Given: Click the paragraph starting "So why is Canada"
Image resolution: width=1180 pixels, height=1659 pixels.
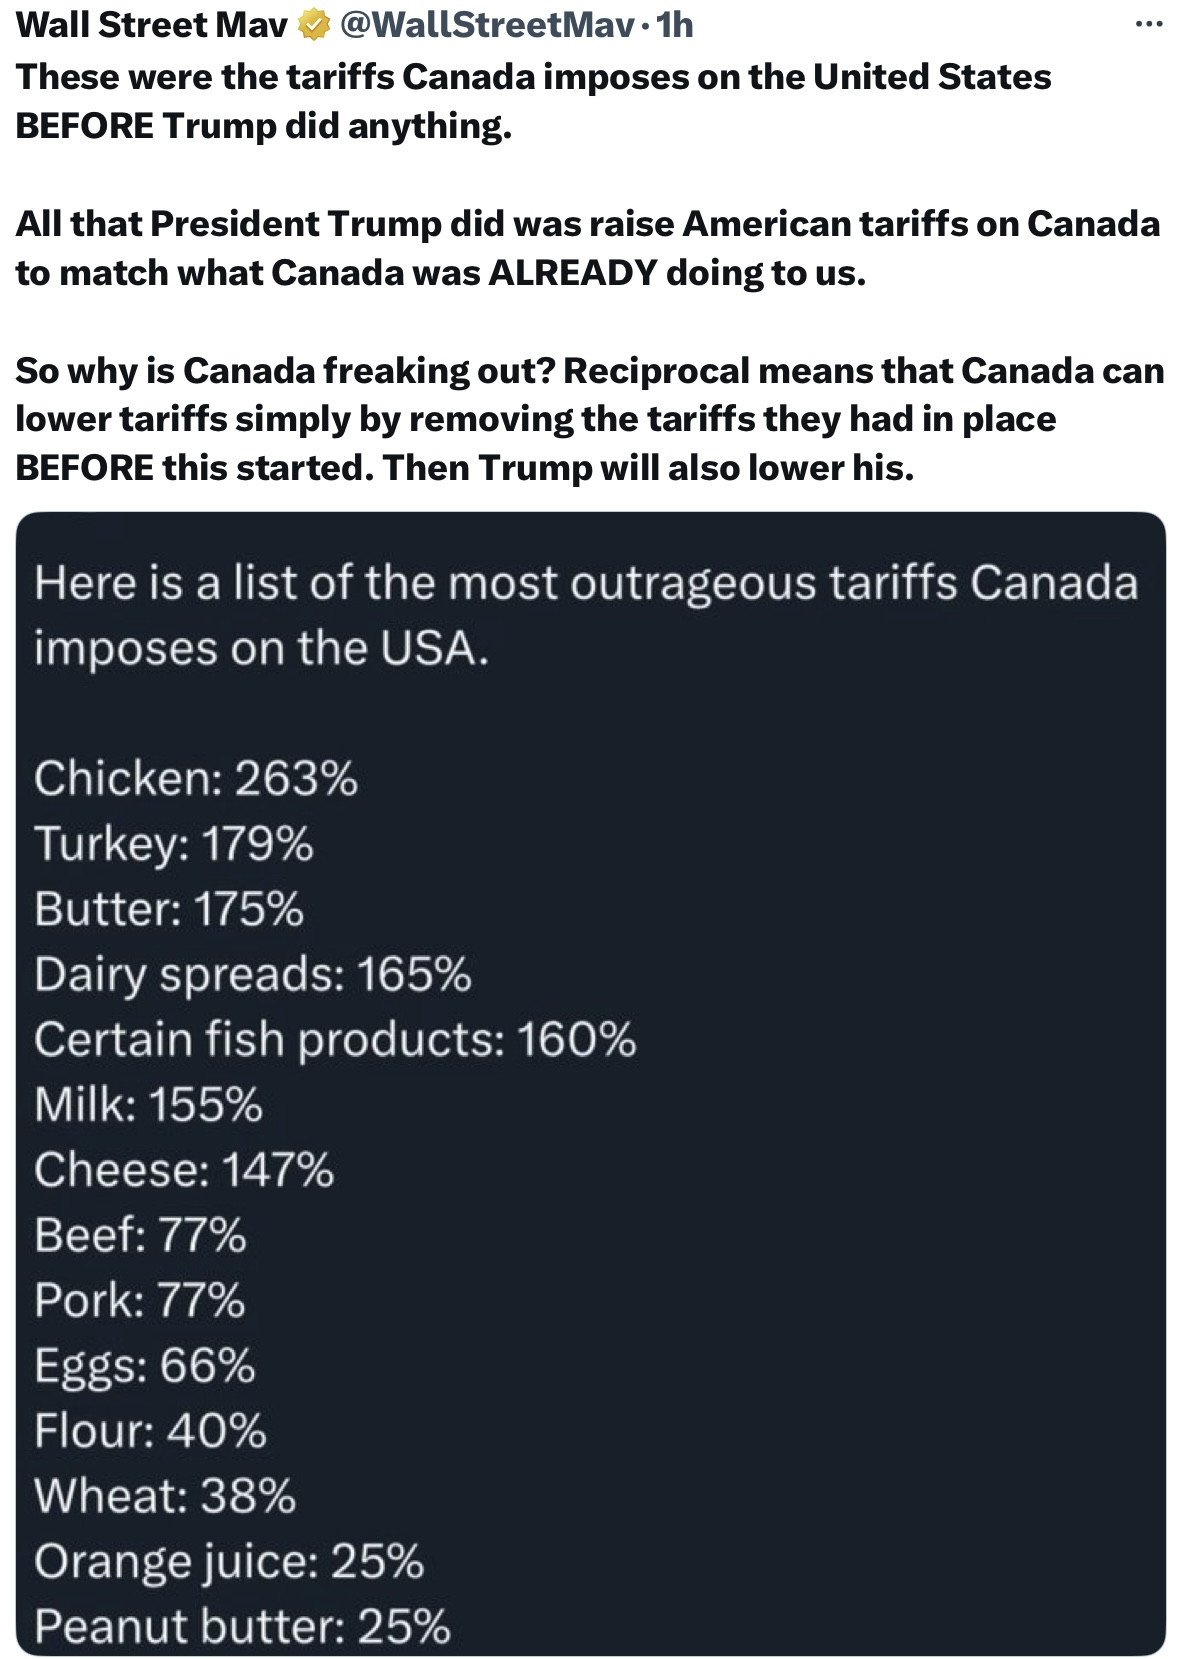Looking at the screenshot, I should click(589, 418).
